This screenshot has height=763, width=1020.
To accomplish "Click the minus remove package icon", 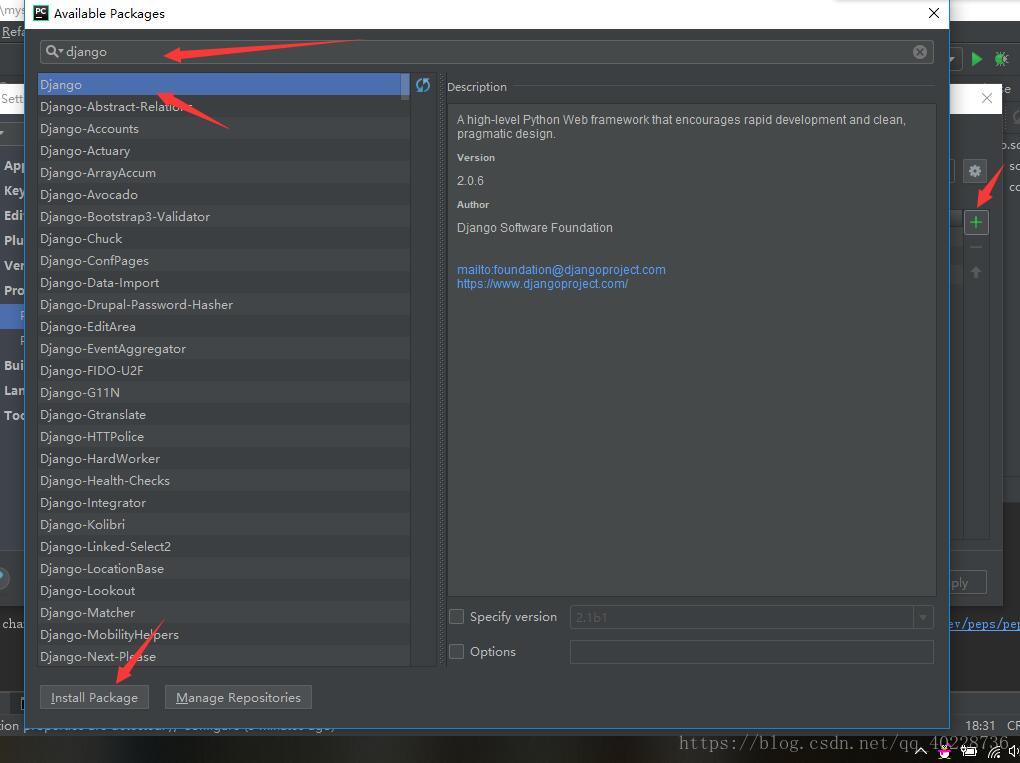I will coord(976,248).
